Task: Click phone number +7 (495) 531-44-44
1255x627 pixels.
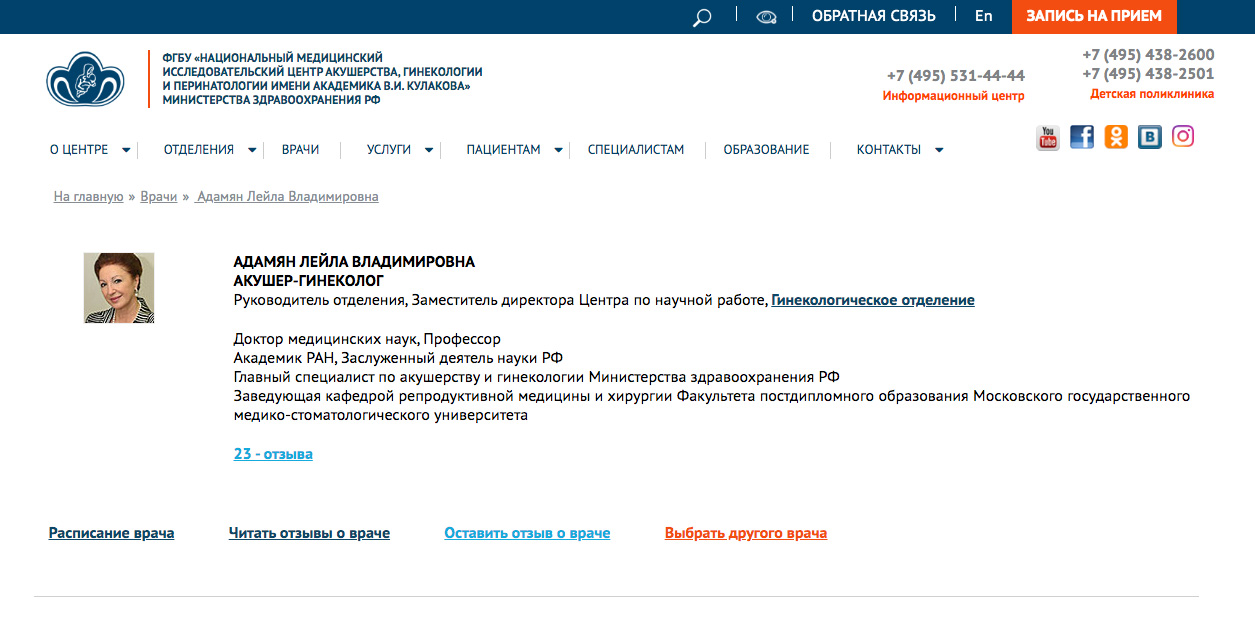Action: [x=956, y=76]
